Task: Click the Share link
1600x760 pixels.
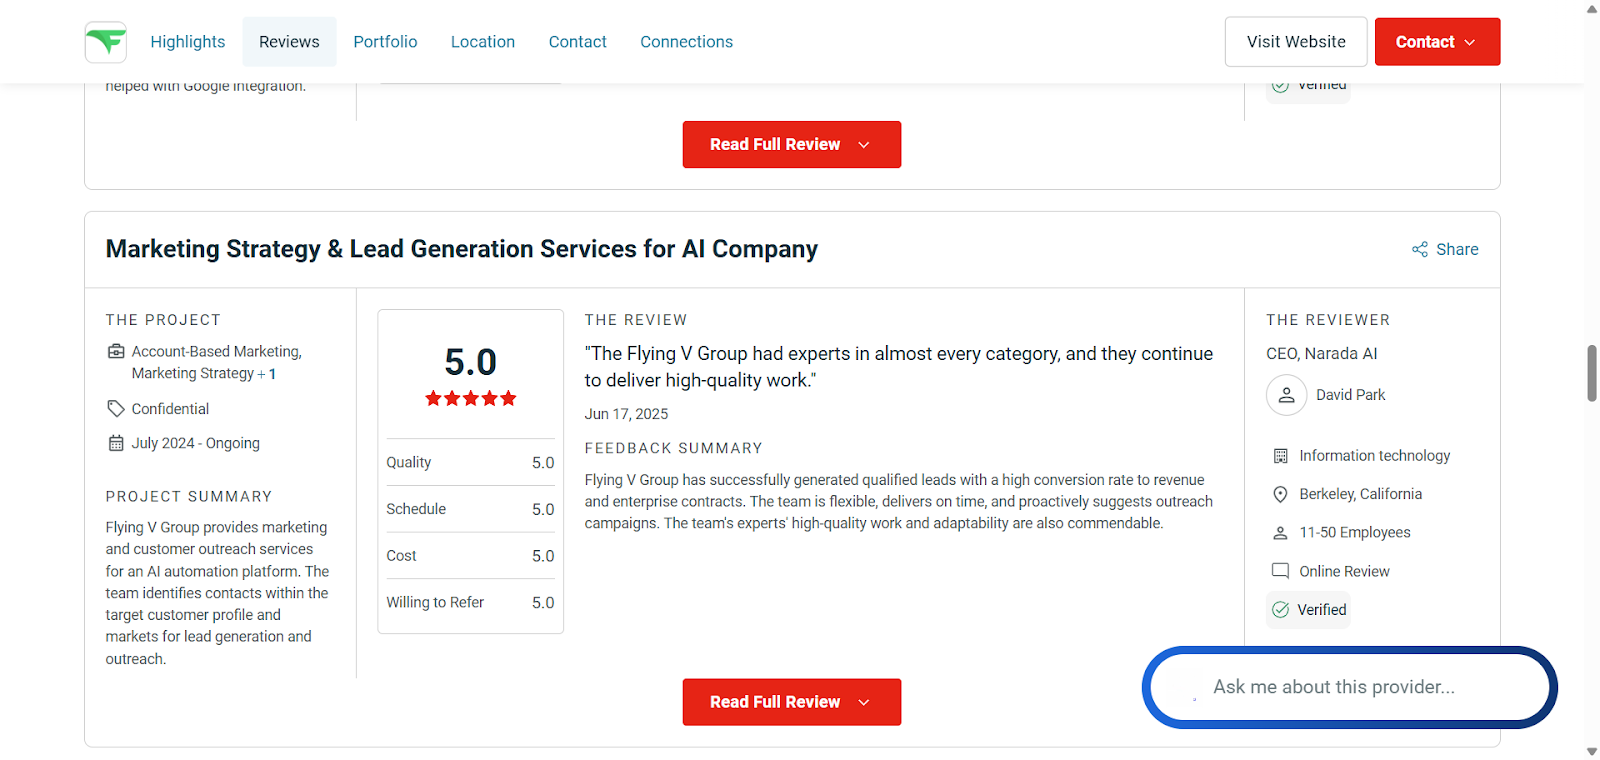Action: (1445, 249)
